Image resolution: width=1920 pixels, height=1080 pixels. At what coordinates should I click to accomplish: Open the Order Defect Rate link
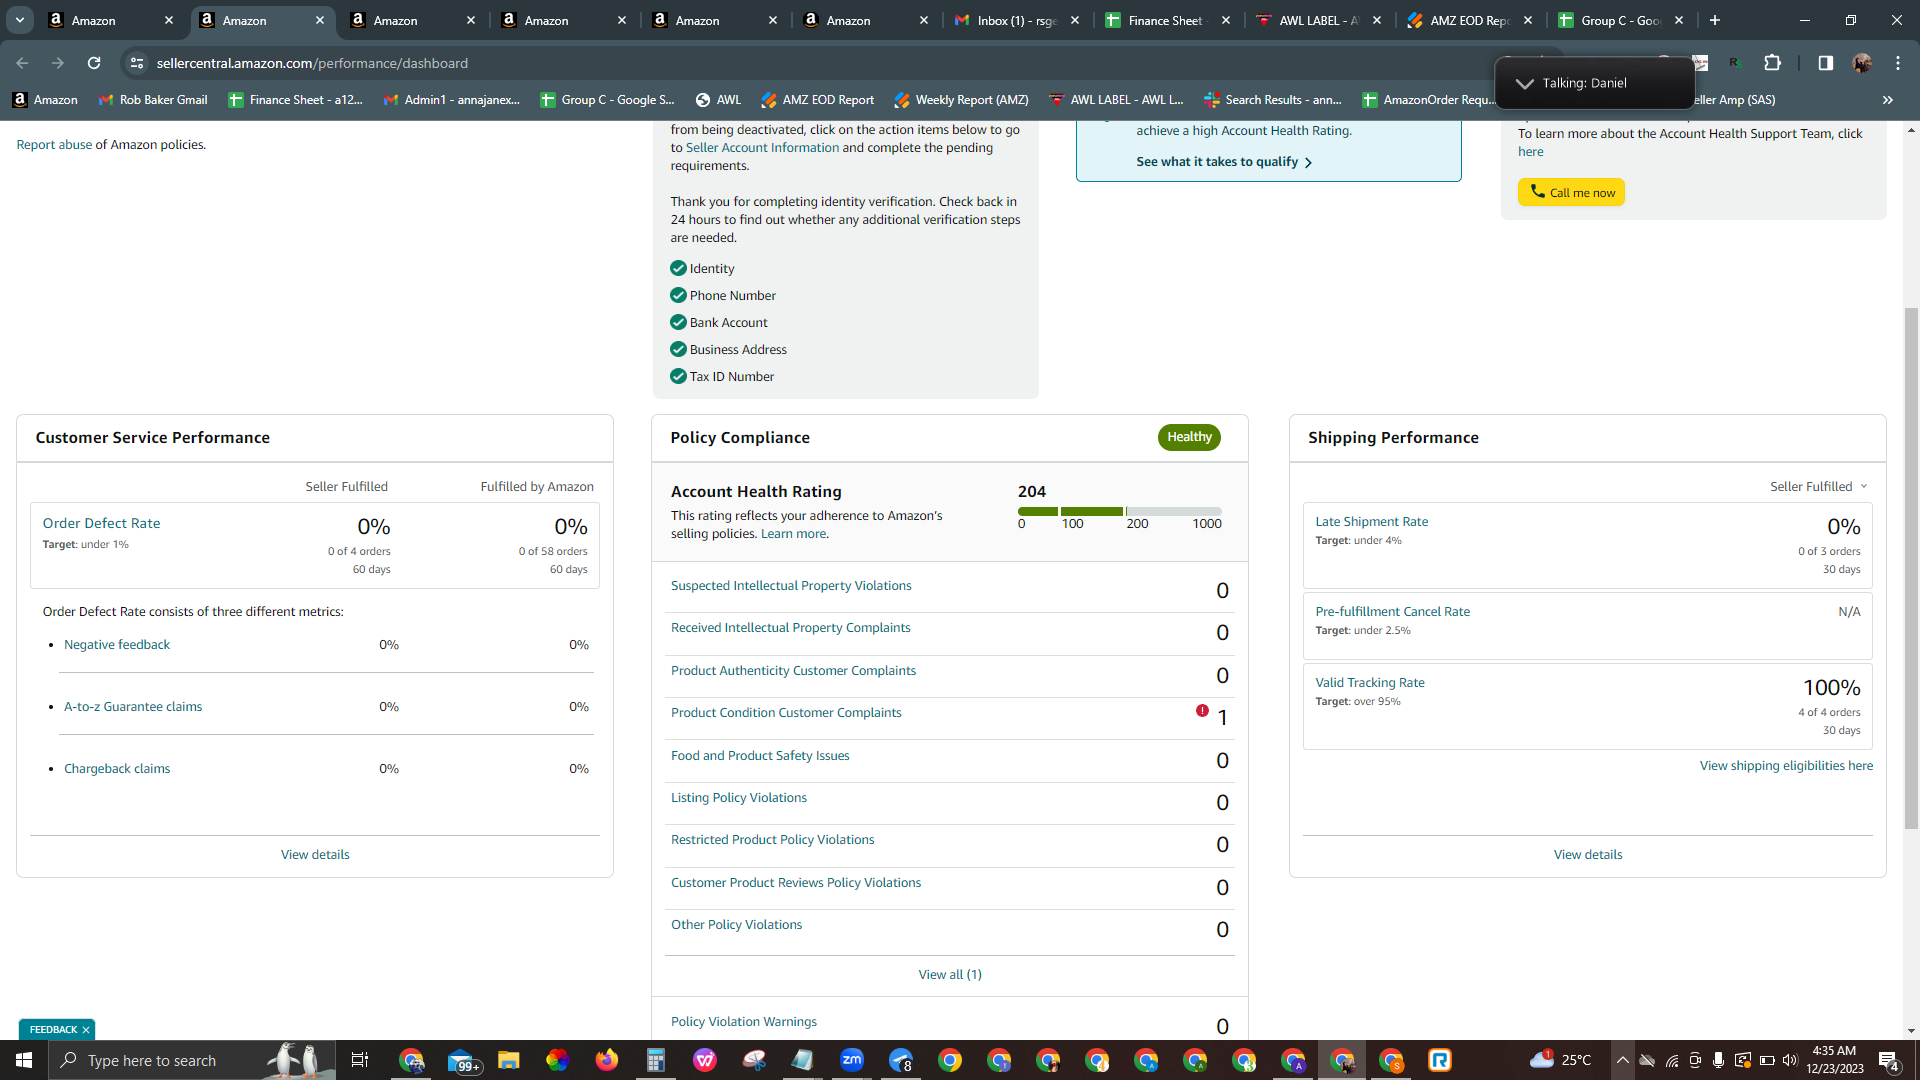(101, 523)
